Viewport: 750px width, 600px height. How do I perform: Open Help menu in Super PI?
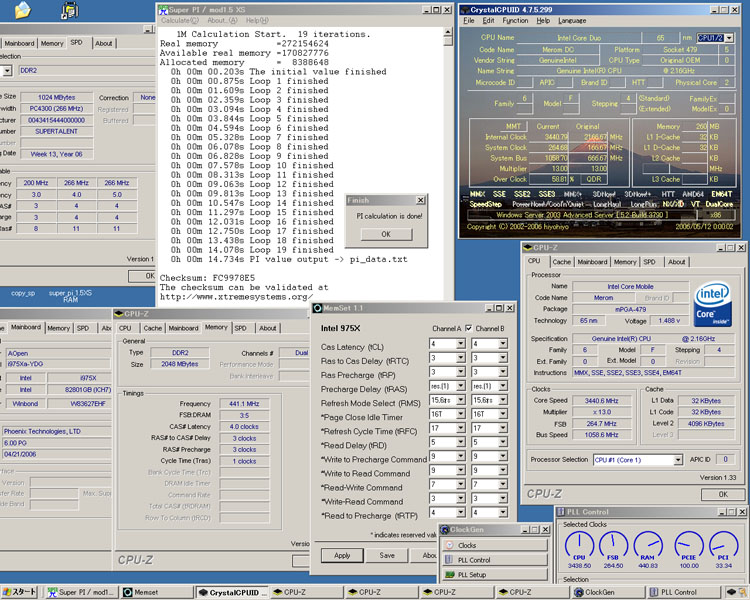(257, 21)
